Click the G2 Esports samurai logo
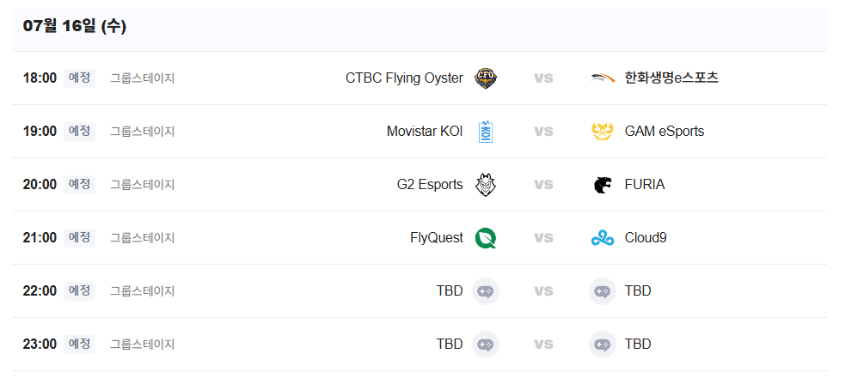This screenshot has height=392, width=853. (485, 185)
